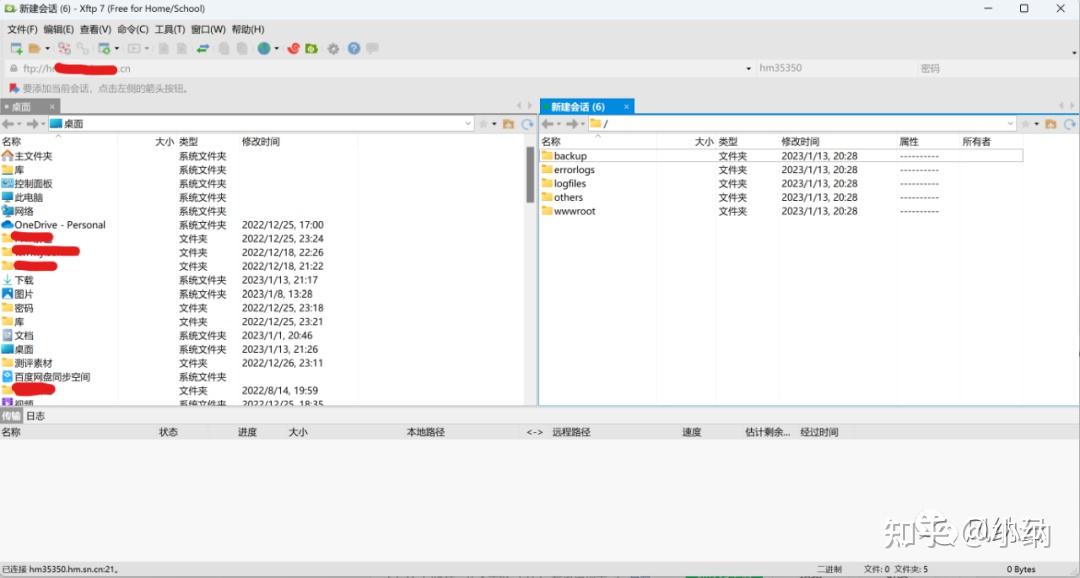Expand the local path 桌面 dropdown
This screenshot has width=1080, height=578.
point(468,124)
